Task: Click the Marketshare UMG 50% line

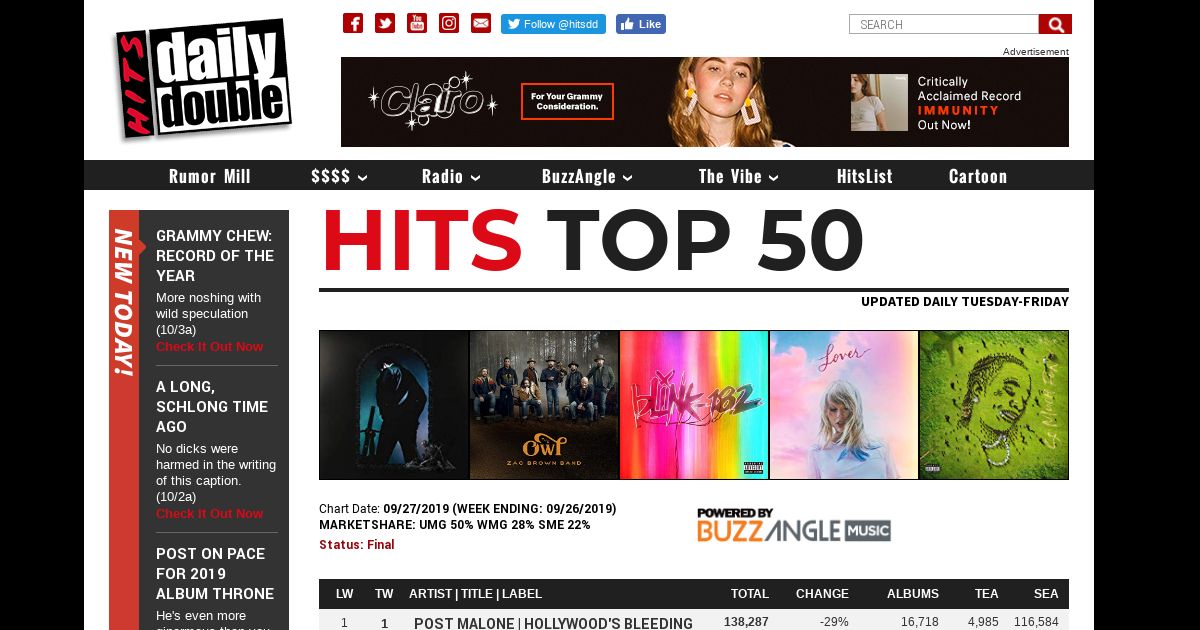Action: (455, 525)
